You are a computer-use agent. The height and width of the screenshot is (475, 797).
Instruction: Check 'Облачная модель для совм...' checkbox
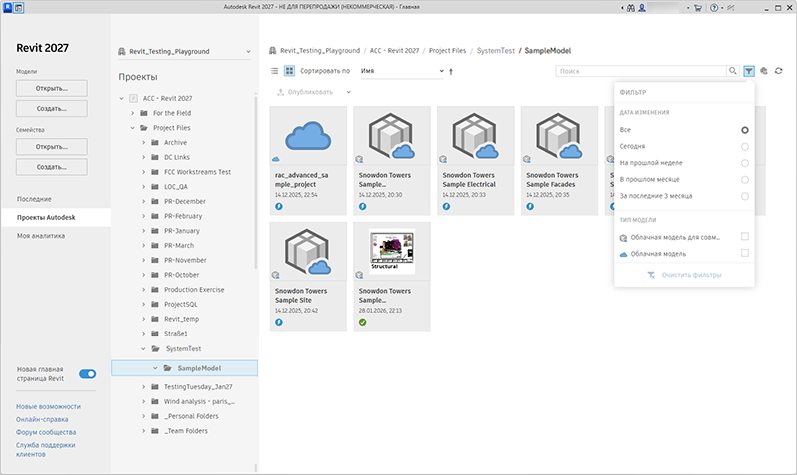pos(745,236)
